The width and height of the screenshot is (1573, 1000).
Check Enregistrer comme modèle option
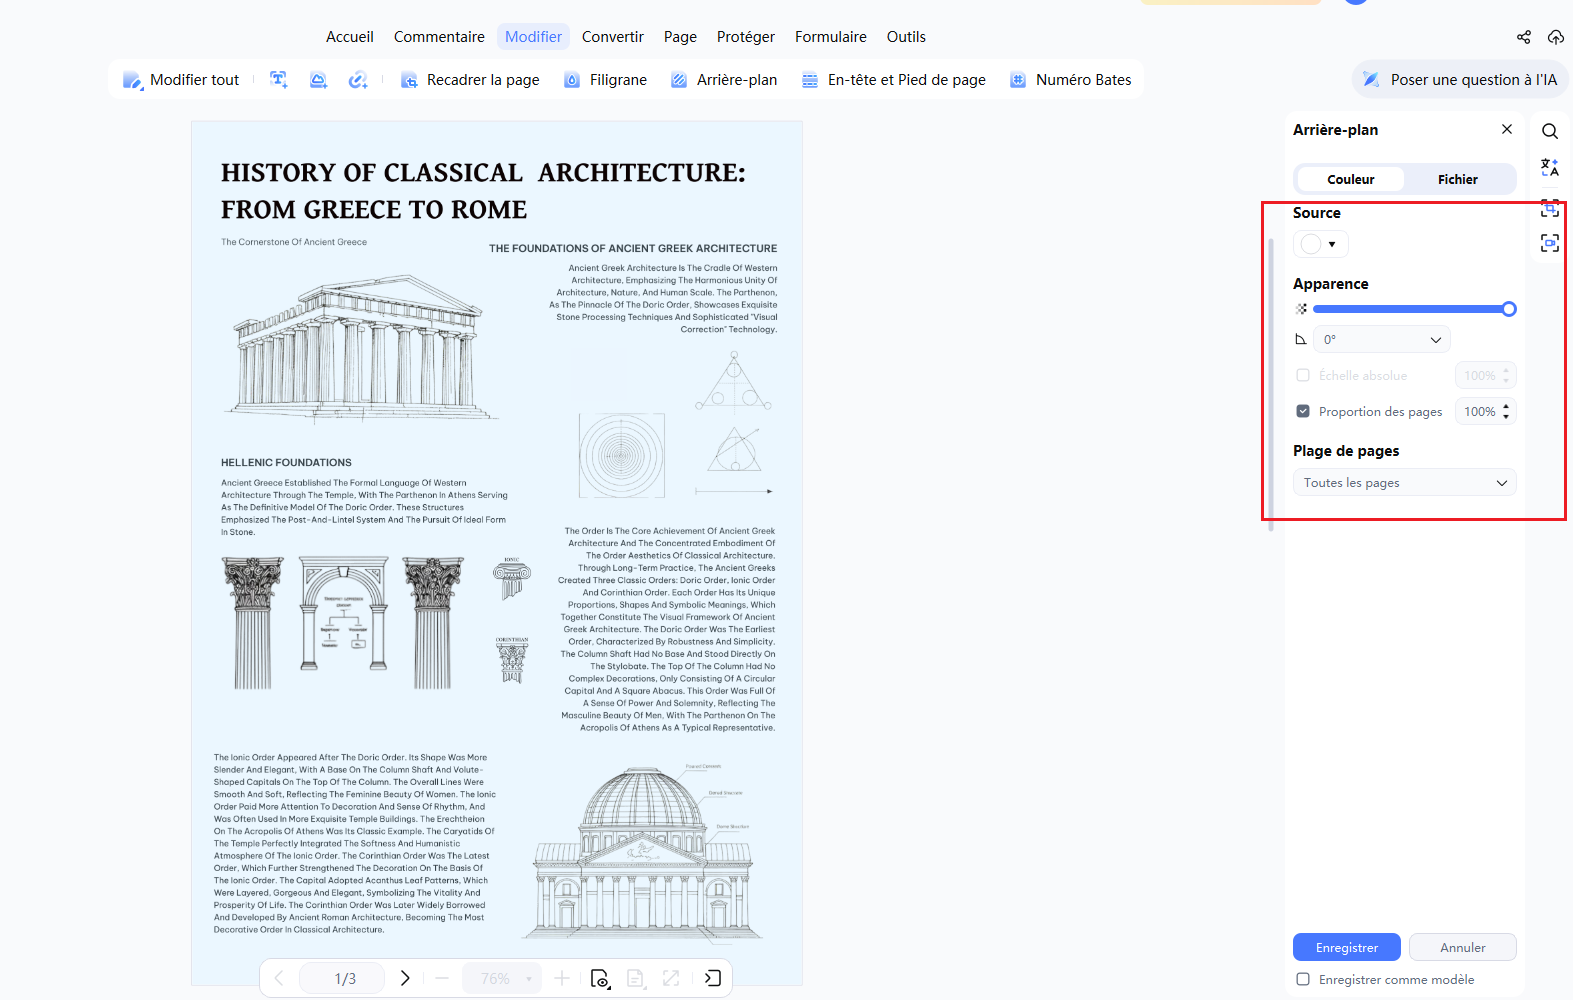pyautogui.click(x=1303, y=980)
